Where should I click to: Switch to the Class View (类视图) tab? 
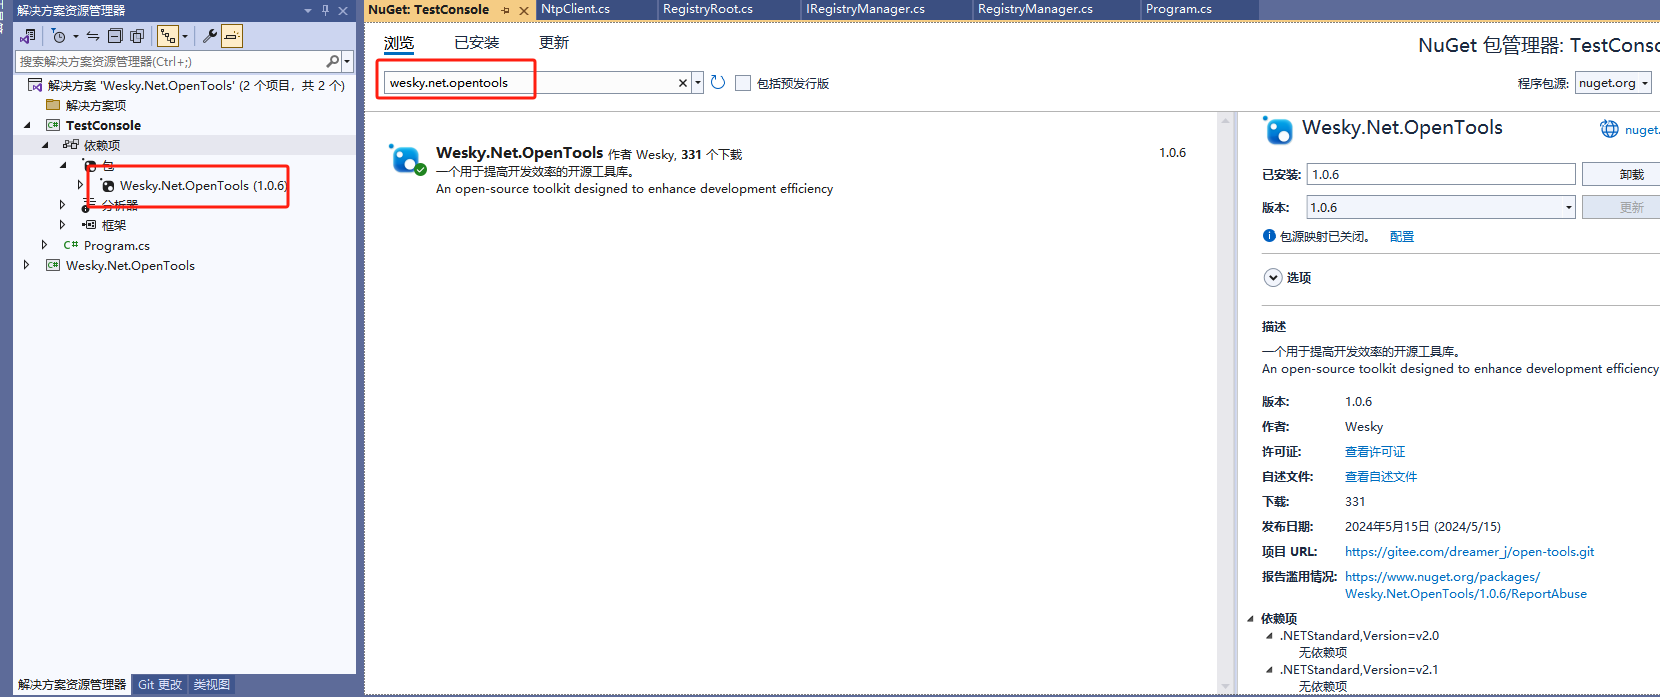tap(212, 685)
